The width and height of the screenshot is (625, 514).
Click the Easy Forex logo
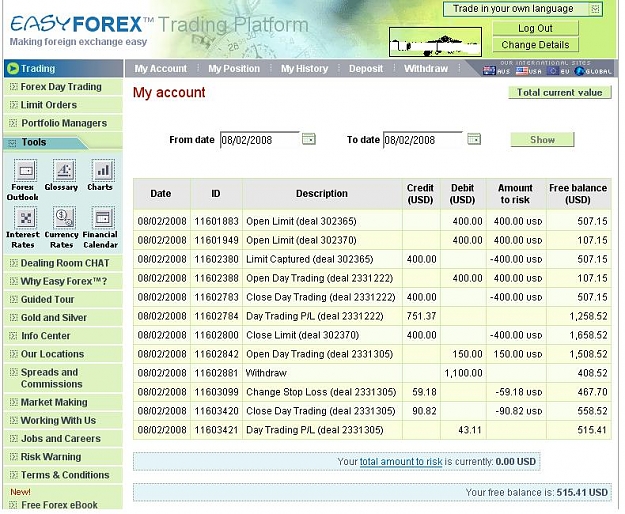pos(81,24)
